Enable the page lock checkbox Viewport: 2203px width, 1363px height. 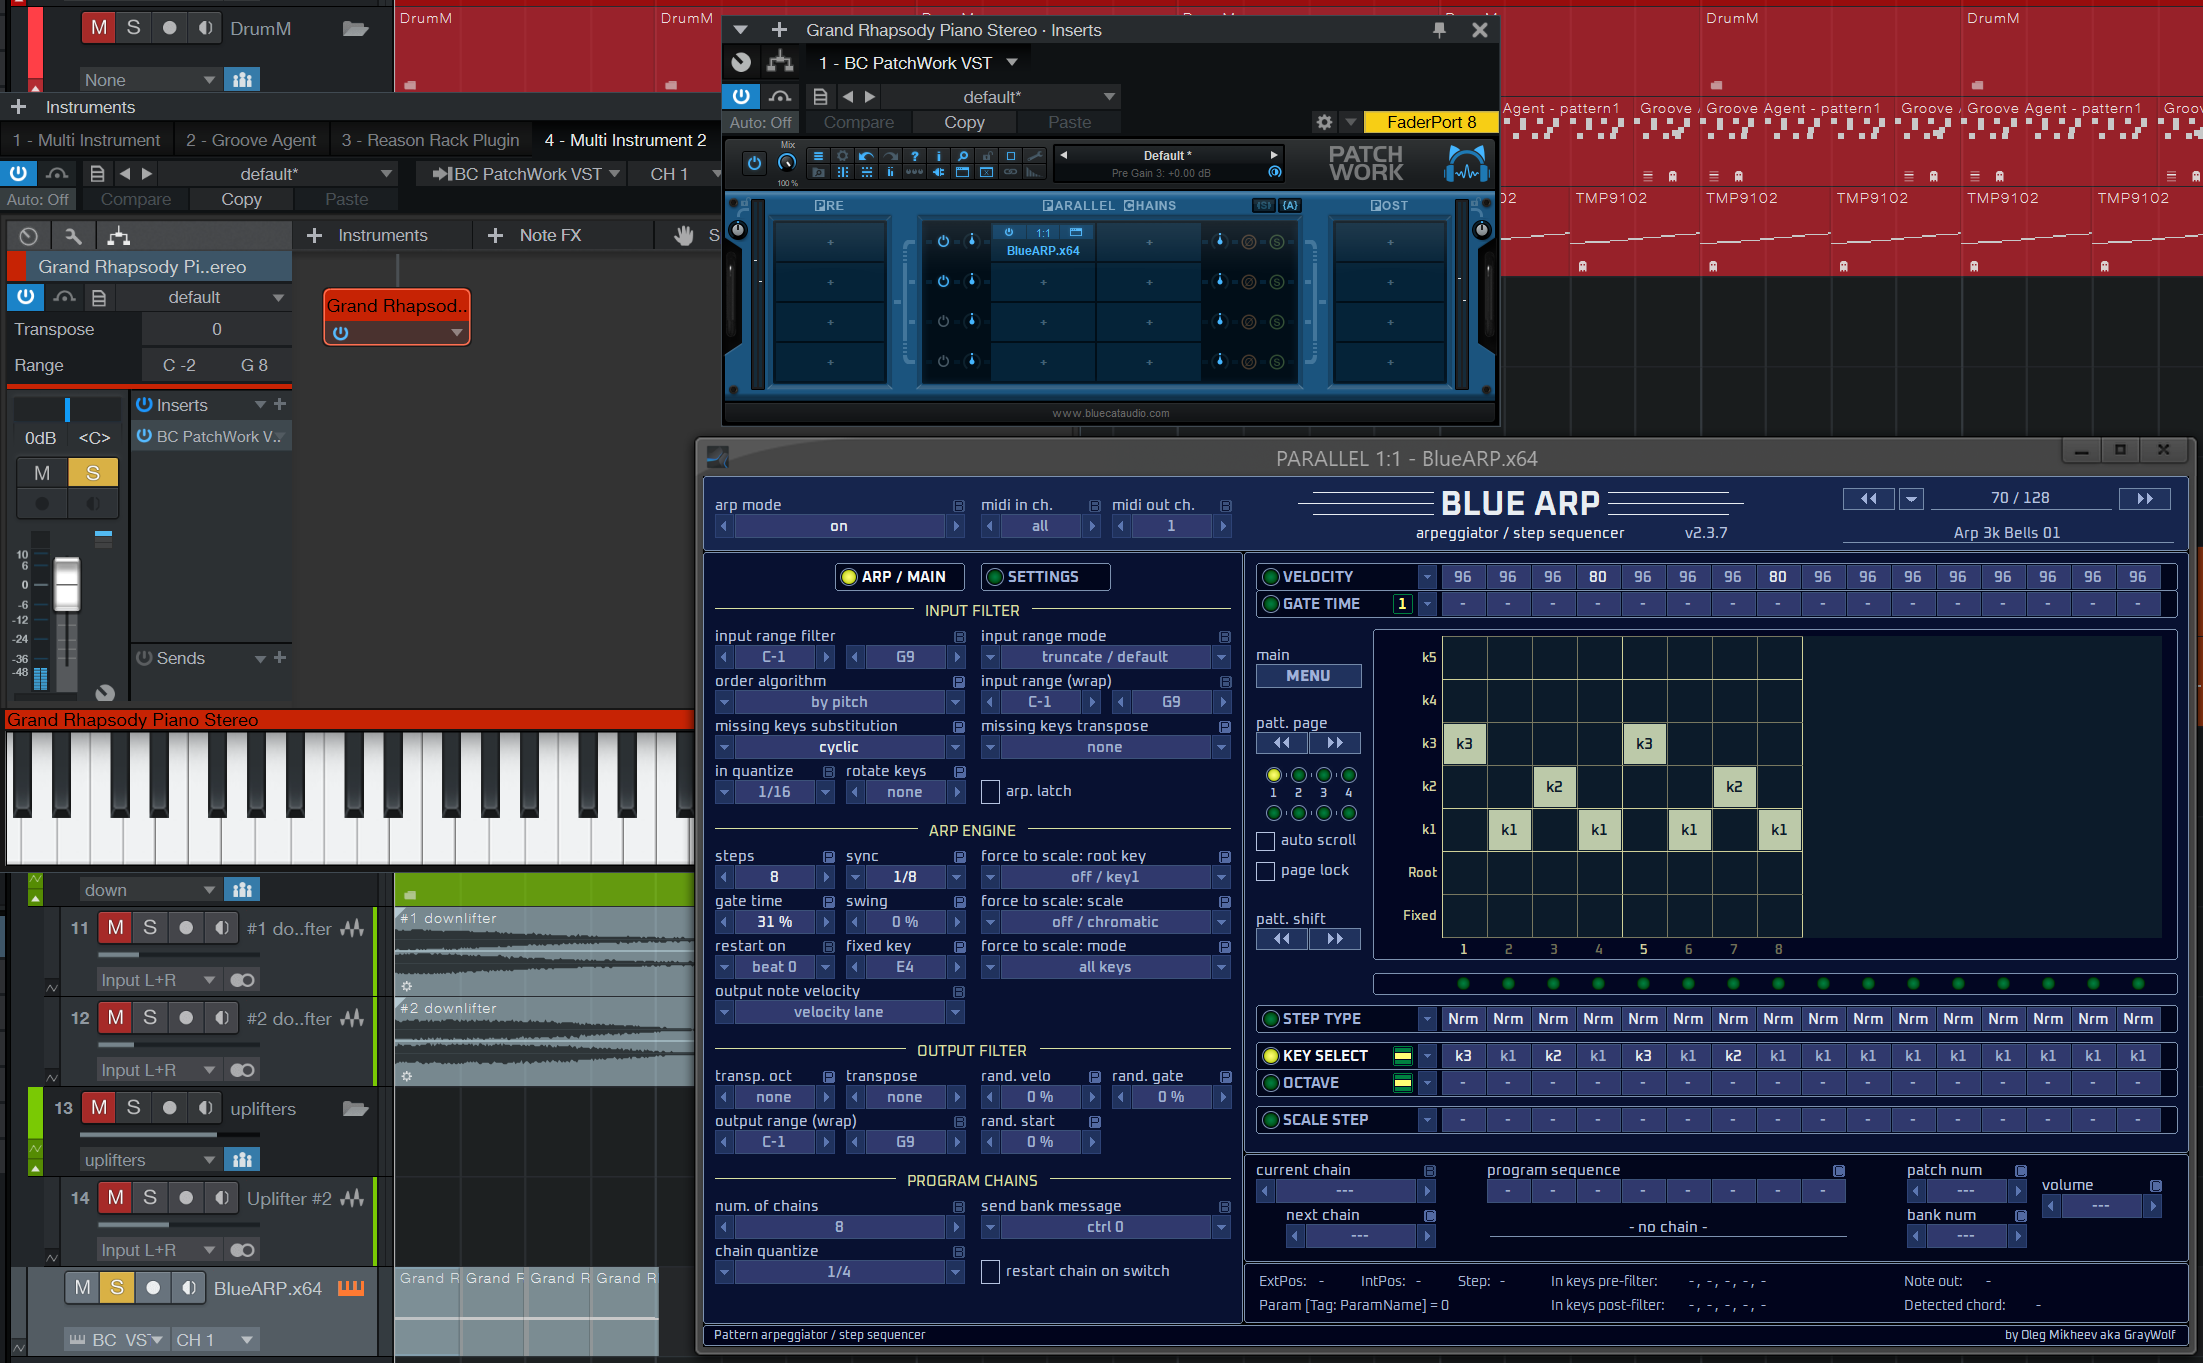[x=1265, y=871]
